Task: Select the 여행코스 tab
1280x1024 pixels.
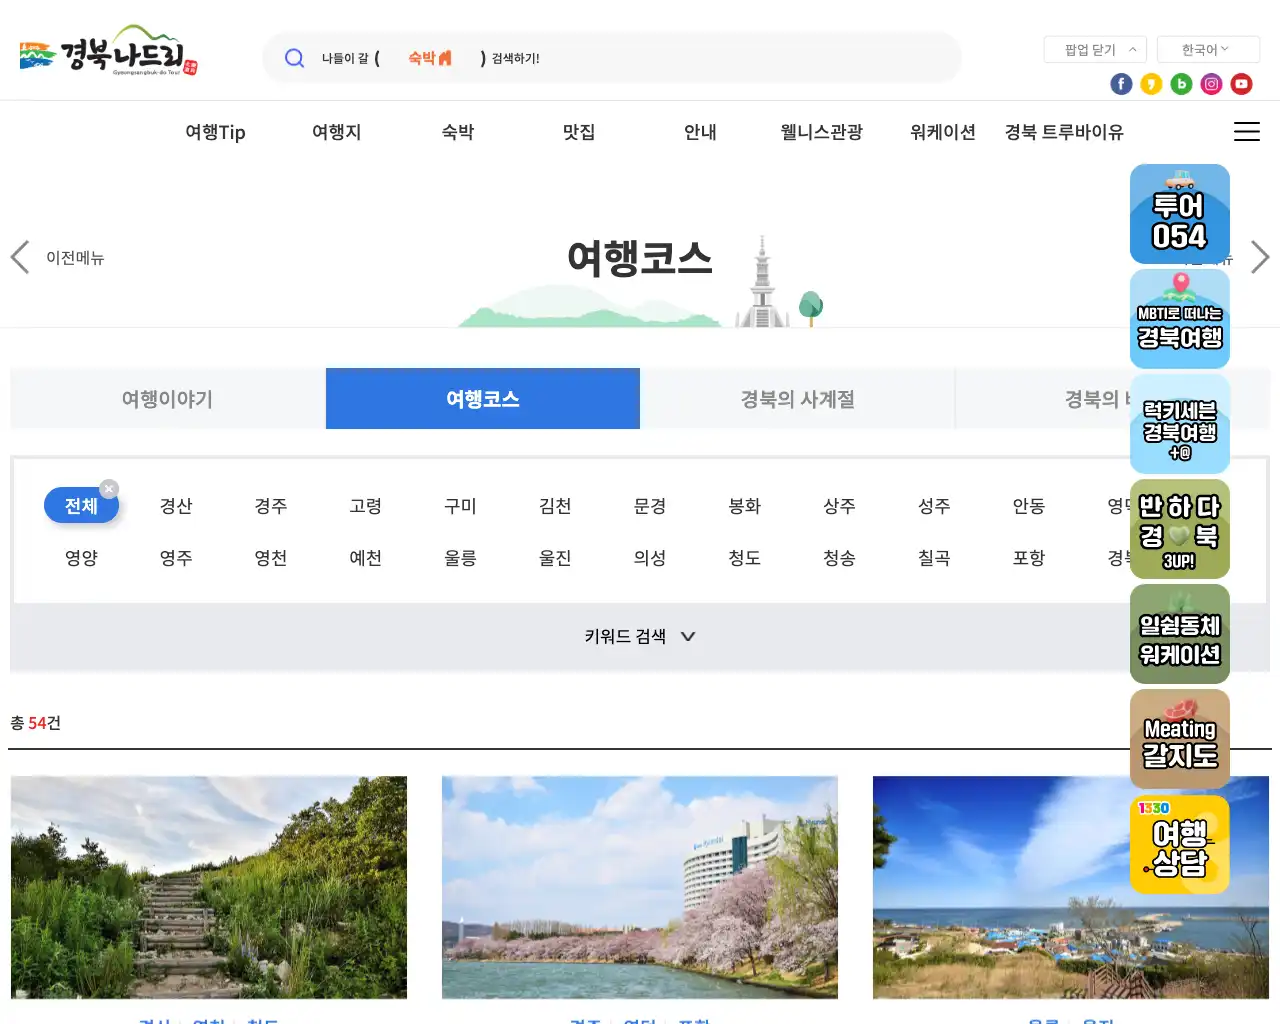Action: coord(483,399)
